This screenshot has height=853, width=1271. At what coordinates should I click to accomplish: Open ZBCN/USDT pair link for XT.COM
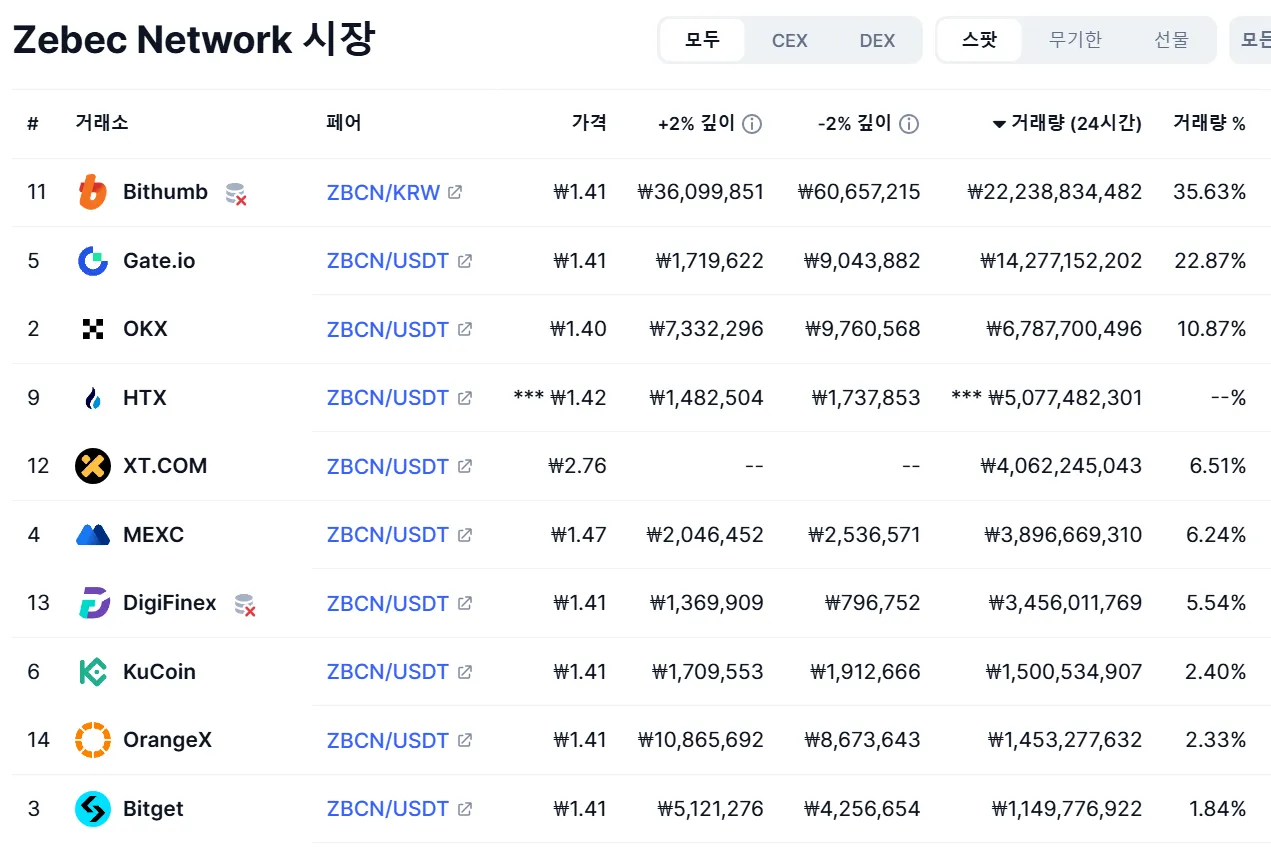[x=388, y=466]
